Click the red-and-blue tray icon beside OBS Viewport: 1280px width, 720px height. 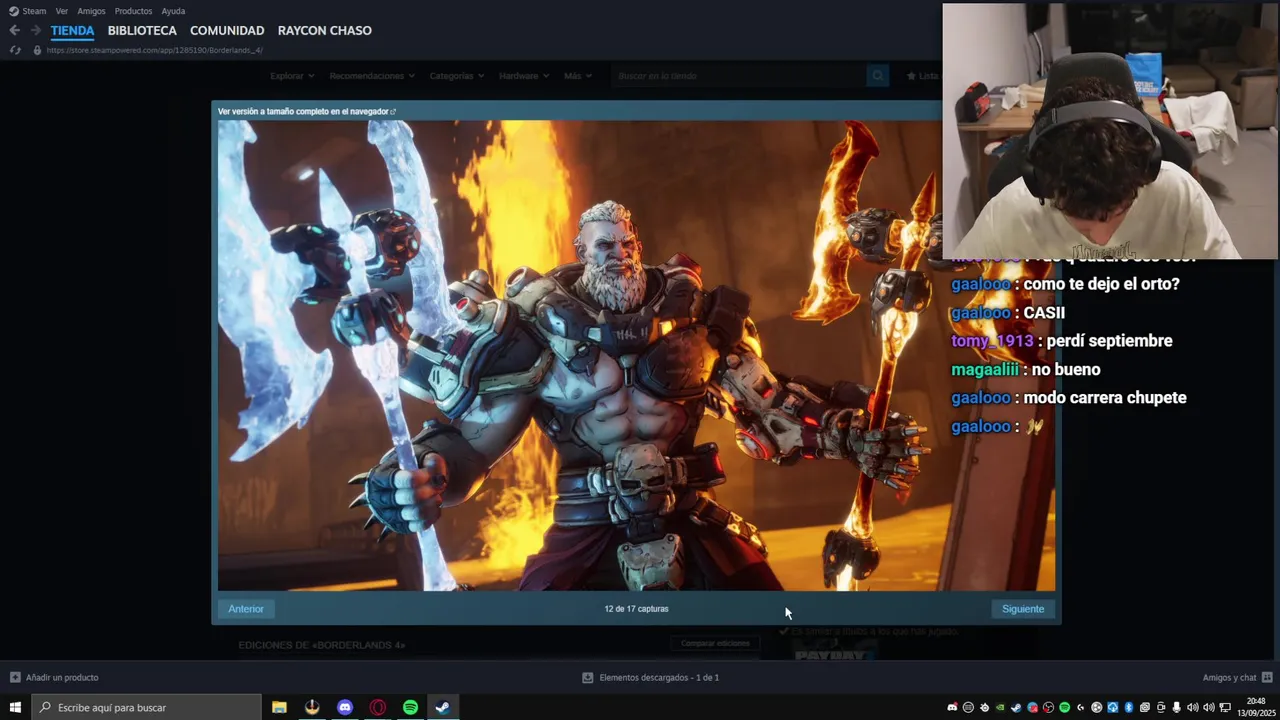1032,707
